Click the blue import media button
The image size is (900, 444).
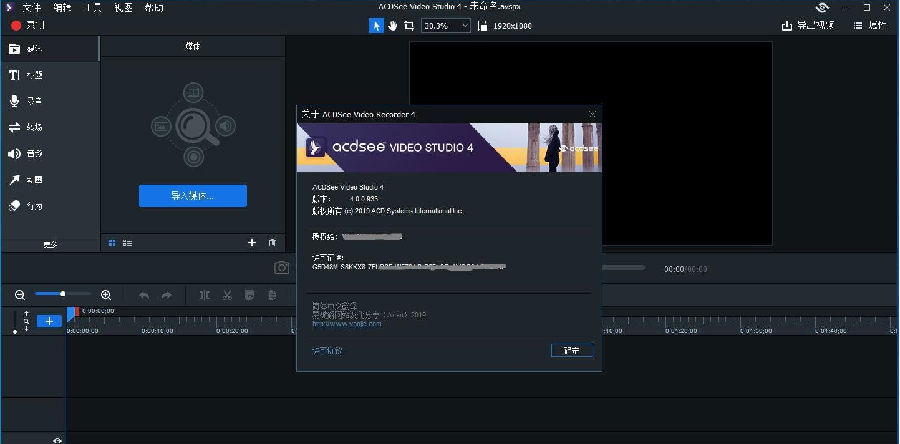coord(193,196)
